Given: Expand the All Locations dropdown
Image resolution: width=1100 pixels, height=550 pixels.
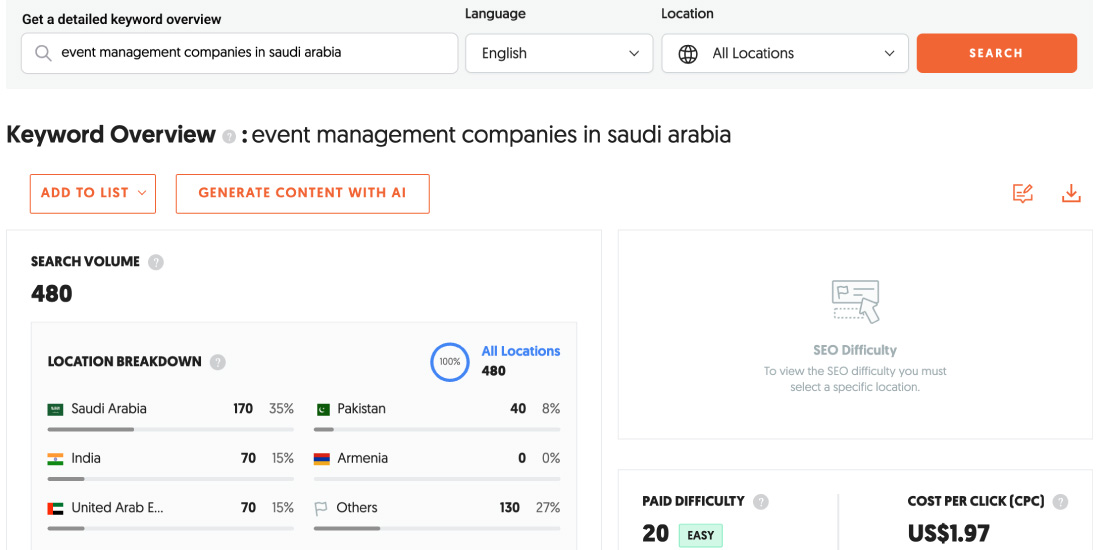Looking at the screenshot, I should pos(785,54).
